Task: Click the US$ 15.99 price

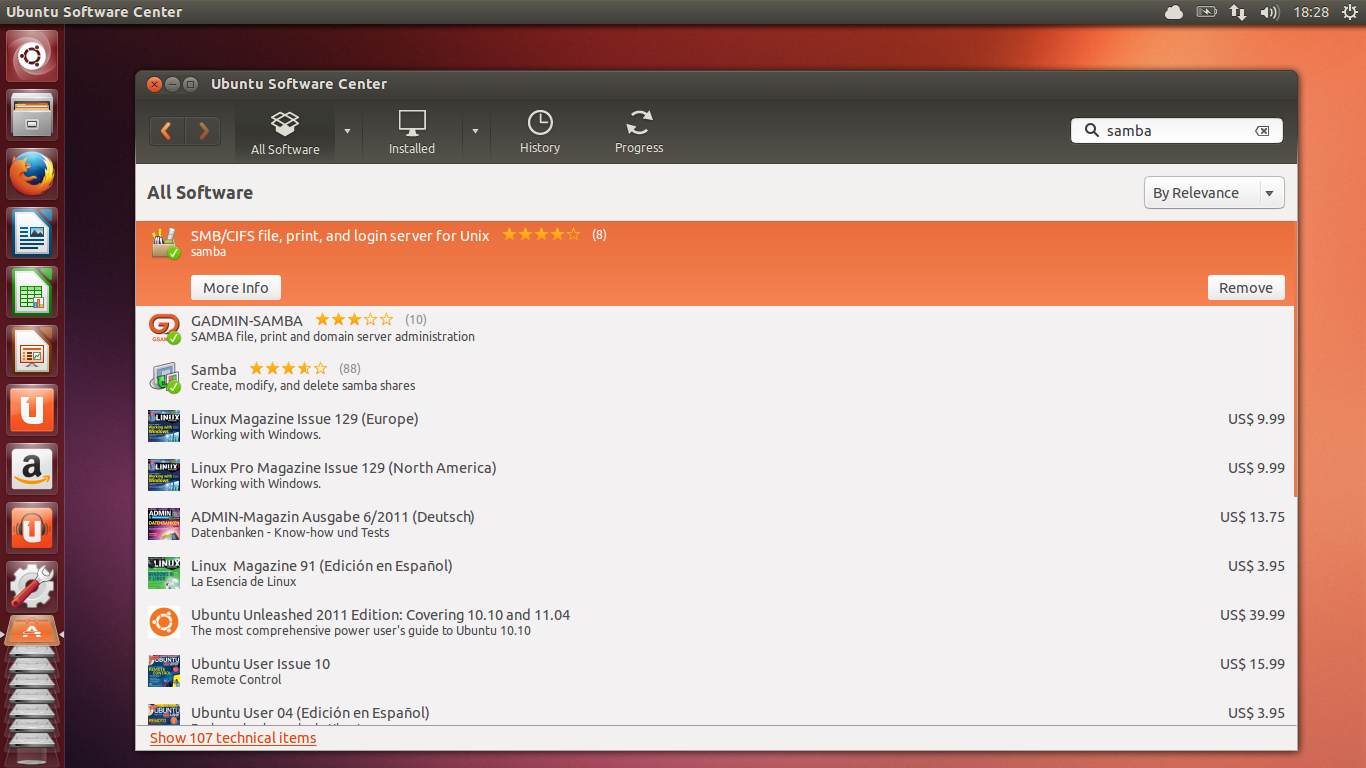Action: click(x=1252, y=664)
